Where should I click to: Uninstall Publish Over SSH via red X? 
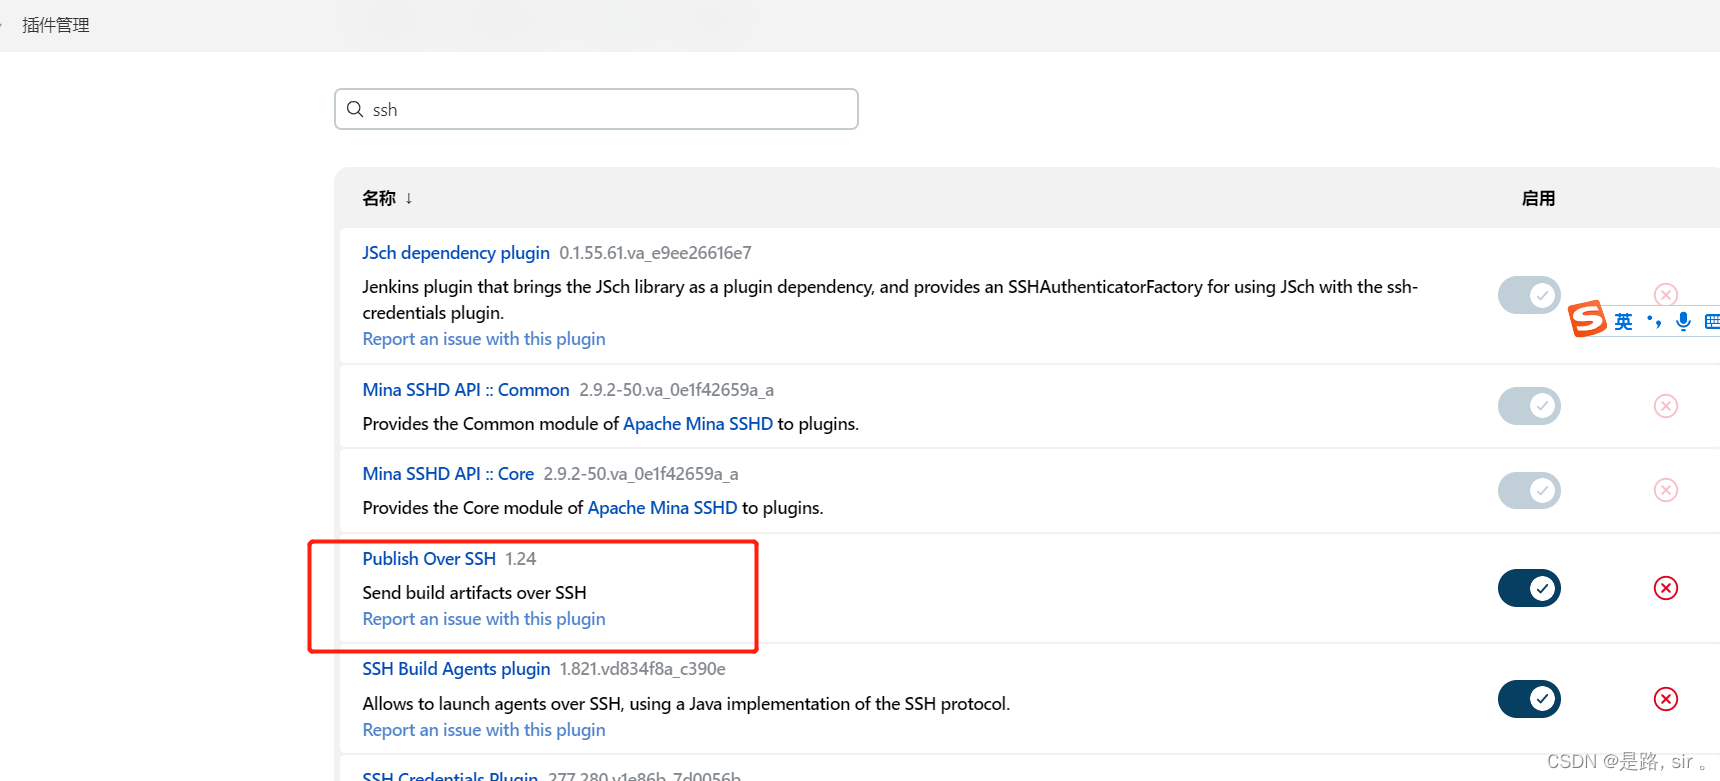click(x=1666, y=588)
